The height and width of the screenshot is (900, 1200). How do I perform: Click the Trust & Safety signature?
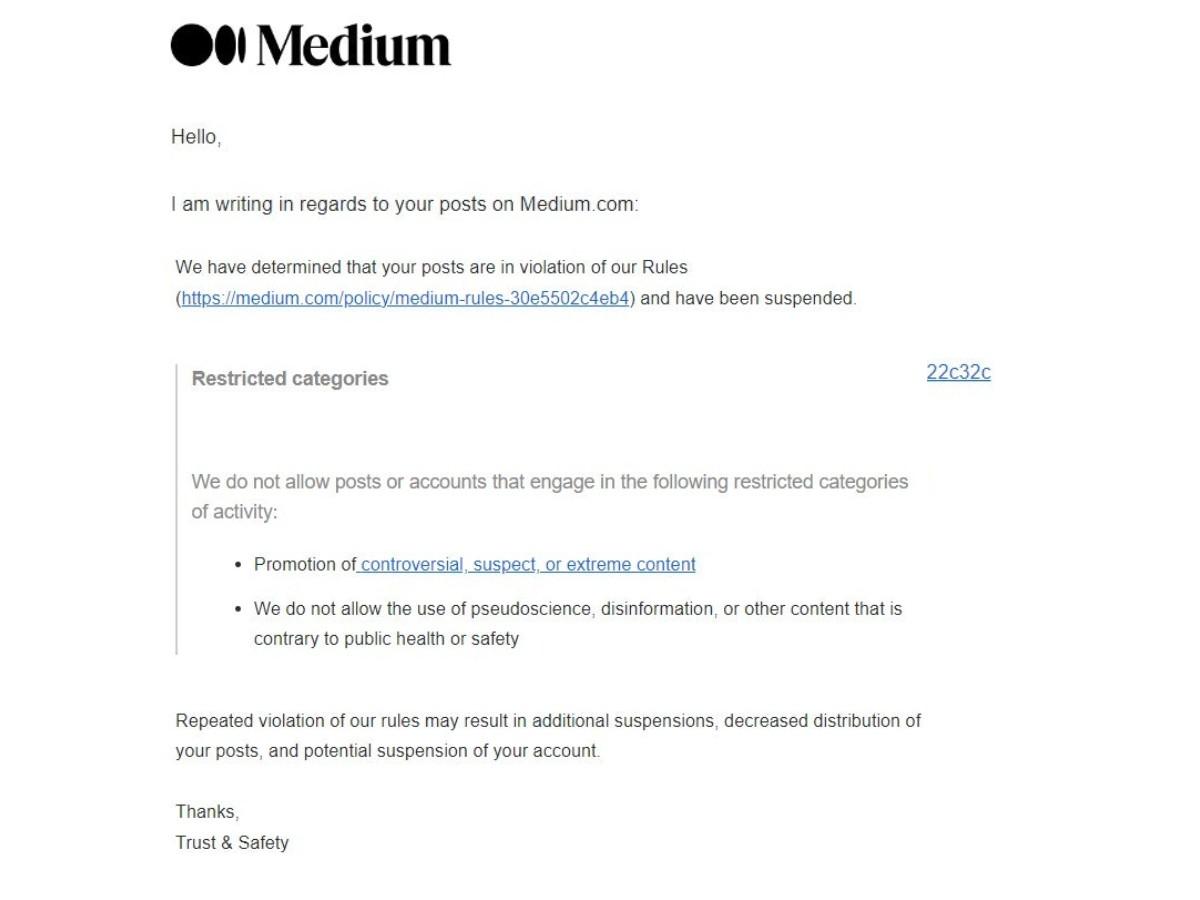point(232,842)
